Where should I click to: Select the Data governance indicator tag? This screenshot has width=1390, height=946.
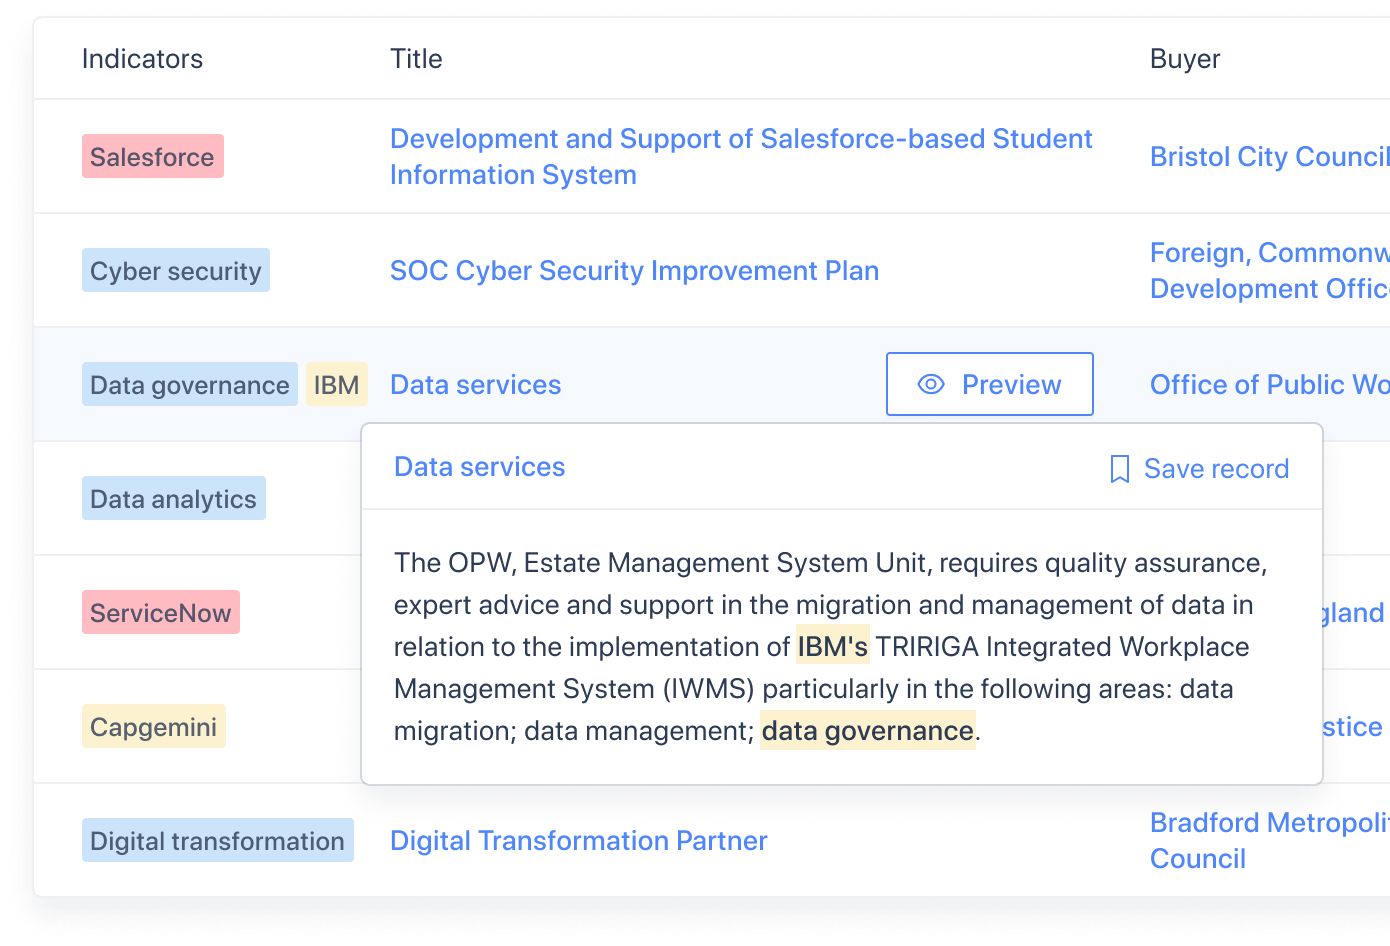[189, 384]
